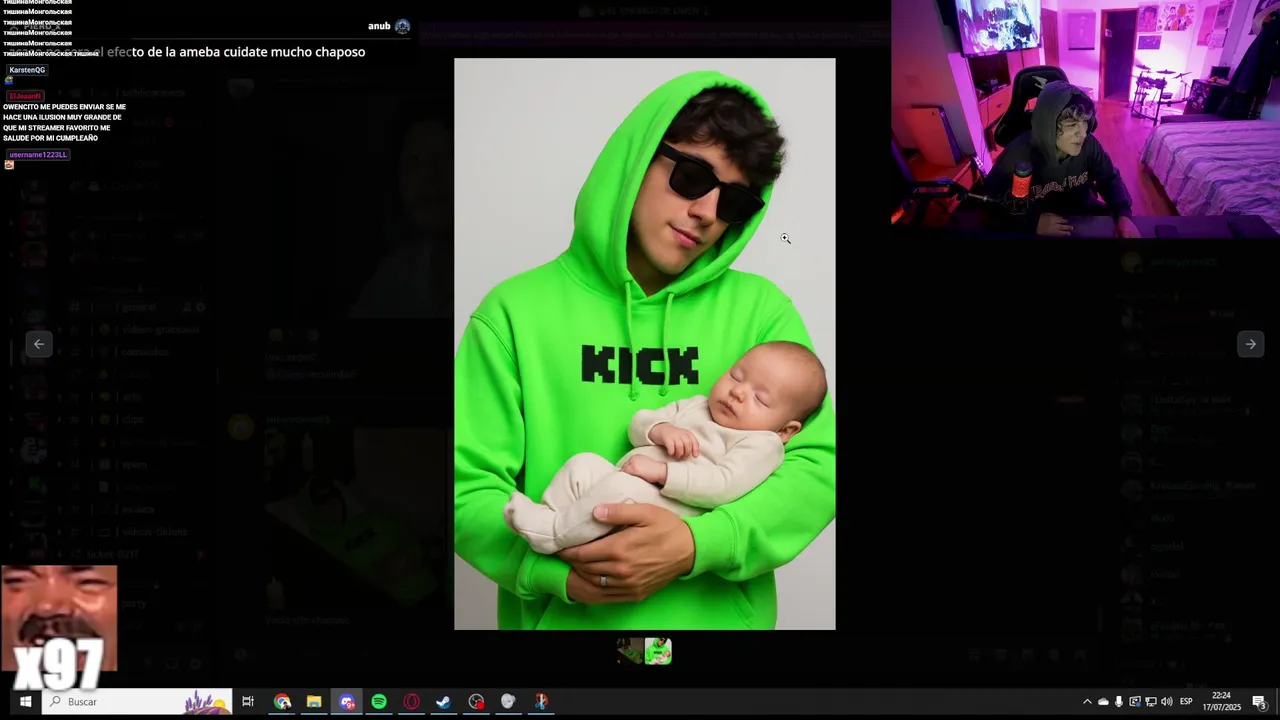This screenshot has height=720, width=1280.
Task: Select the green hoodie thumbnail below the image
Action: pos(658,651)
